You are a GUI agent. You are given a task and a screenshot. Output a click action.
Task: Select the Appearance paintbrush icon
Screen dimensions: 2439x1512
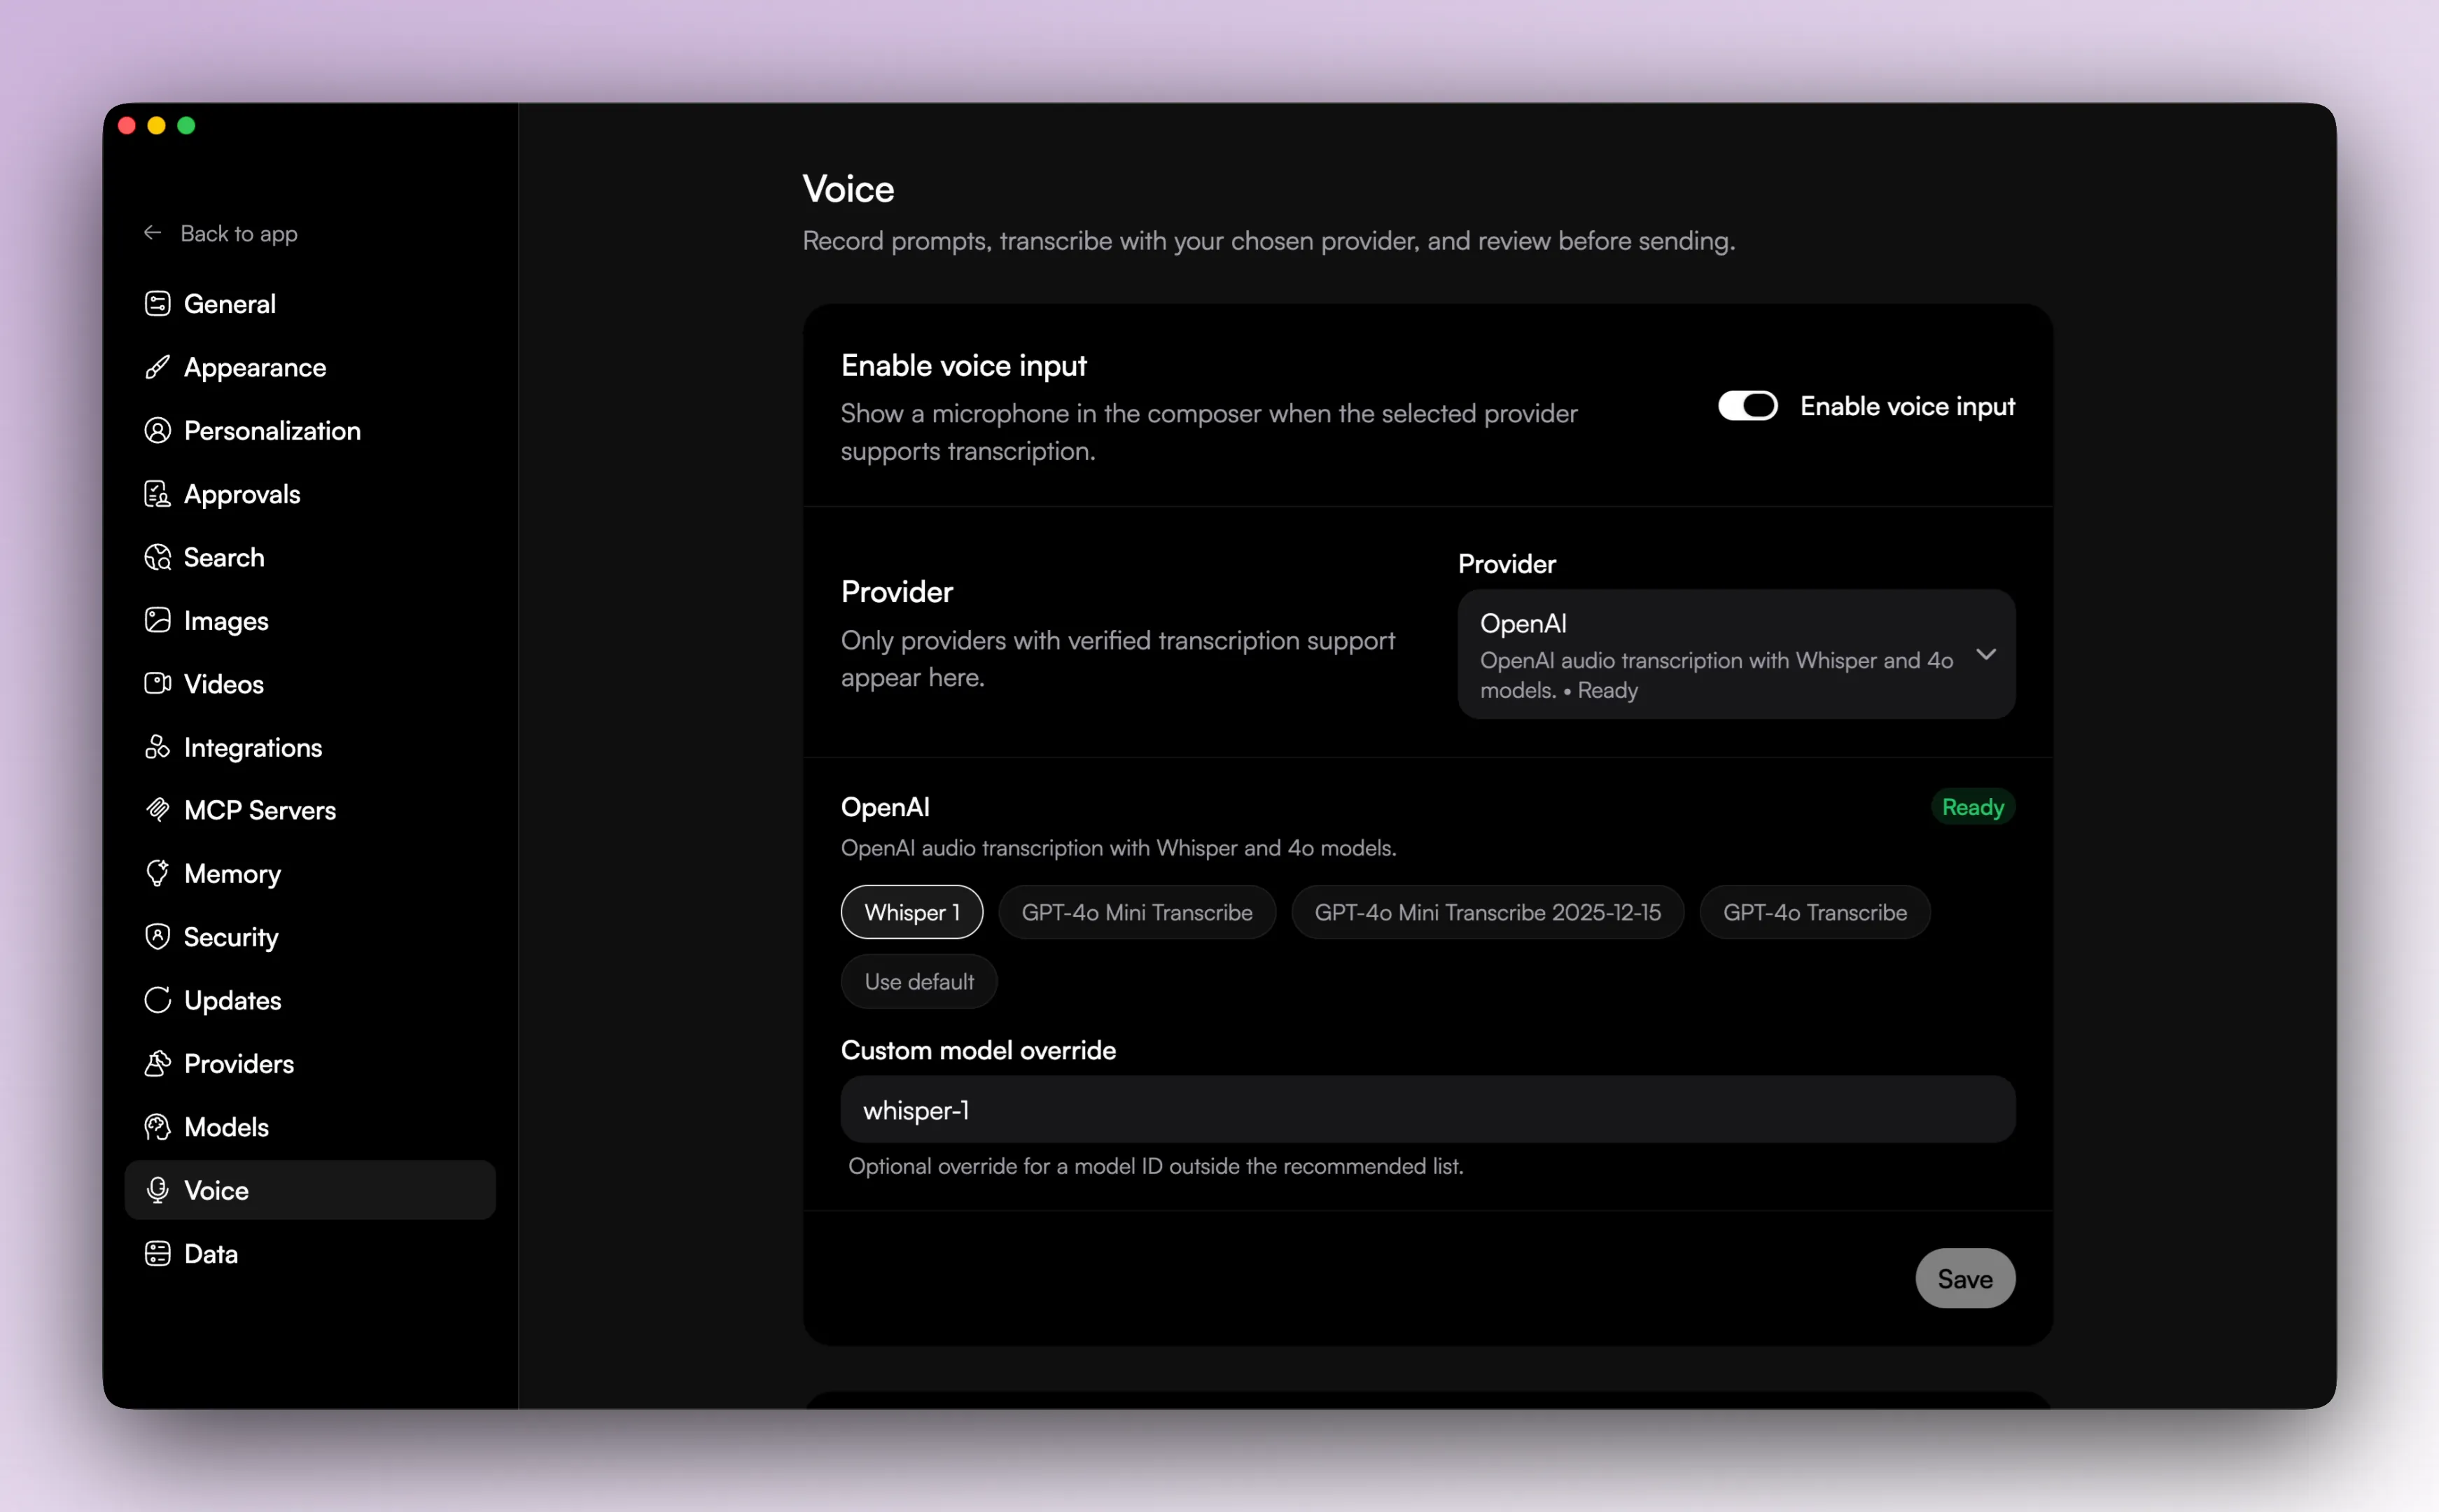tap(158, 367)
